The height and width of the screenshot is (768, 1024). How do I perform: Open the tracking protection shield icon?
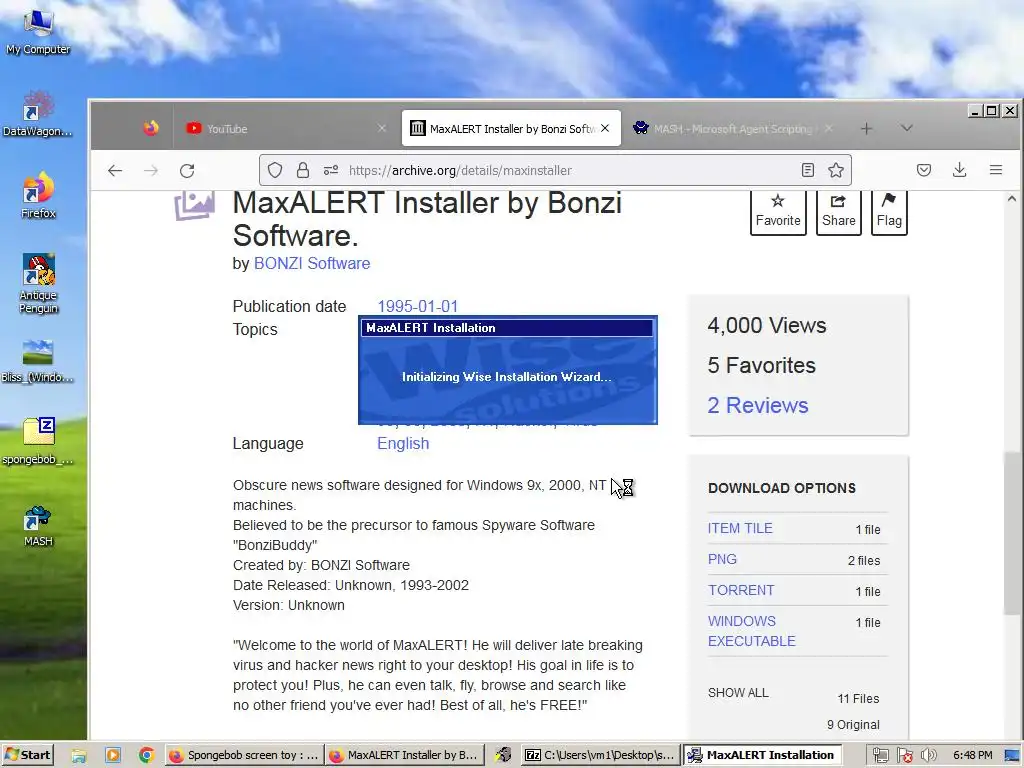point(275,170)
